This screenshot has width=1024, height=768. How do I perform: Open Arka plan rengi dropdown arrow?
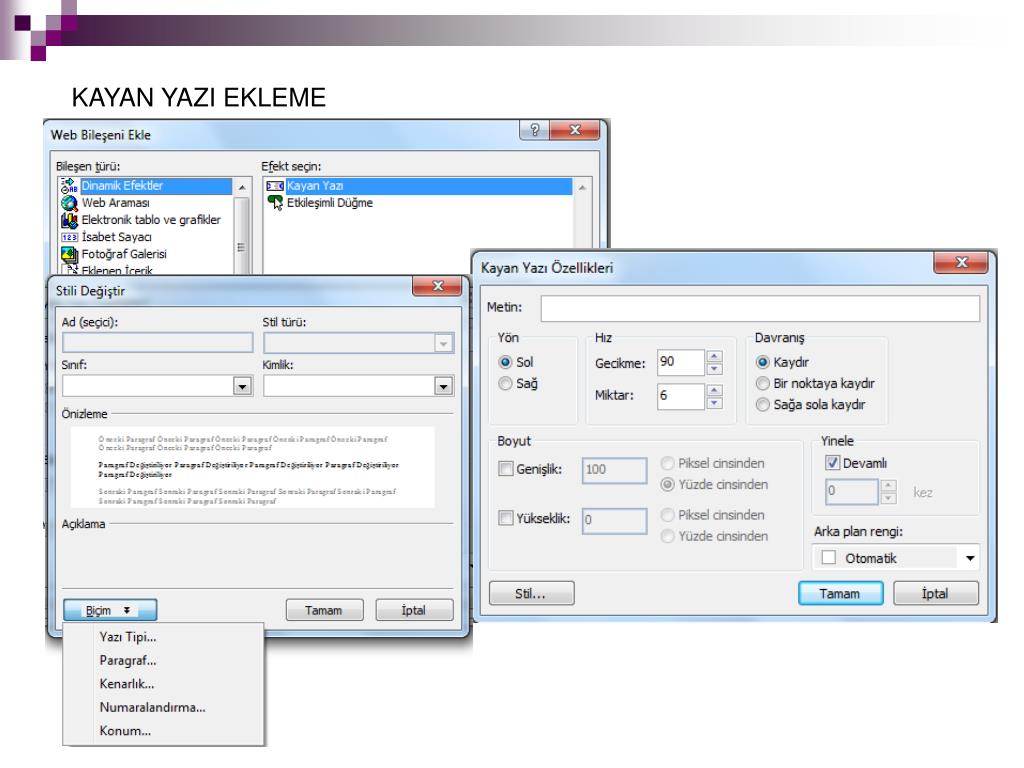pyautogui.click(x=970, y=558)
